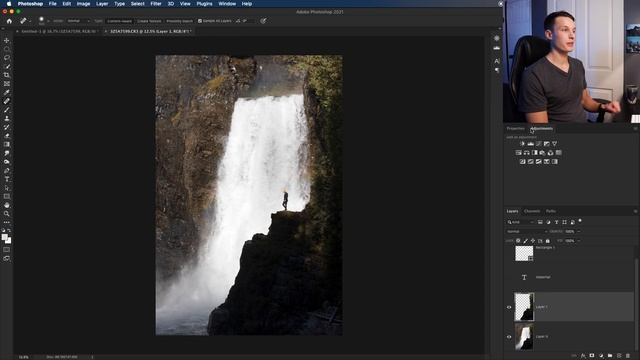Screen dimensions: 640x360
Task: Open the Filter menu
Action: coord(156,4)
